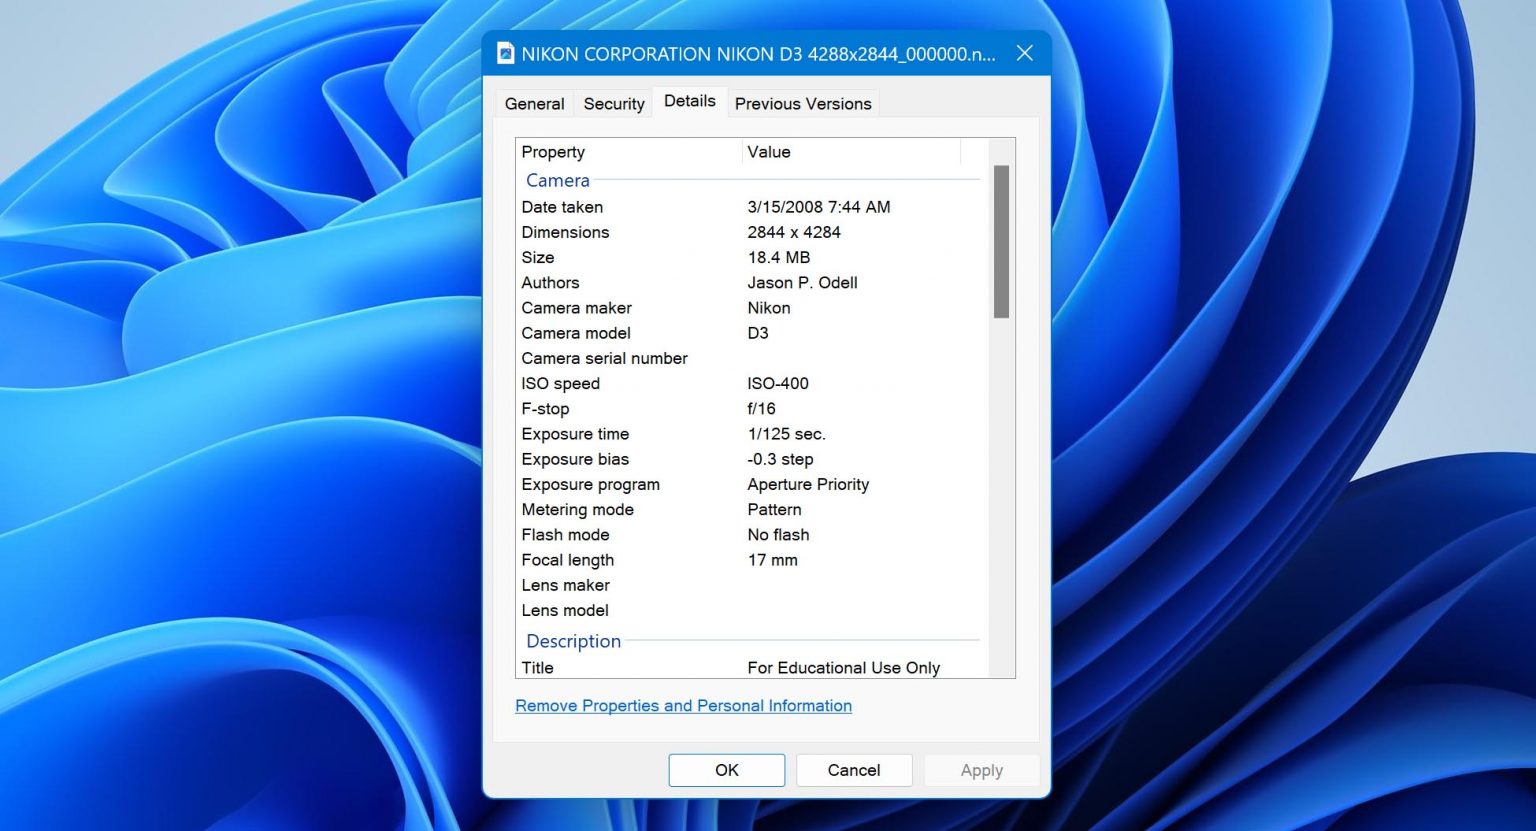Click the Title value field to edit it
1536x831 pixels.
(x=843, y=667)
